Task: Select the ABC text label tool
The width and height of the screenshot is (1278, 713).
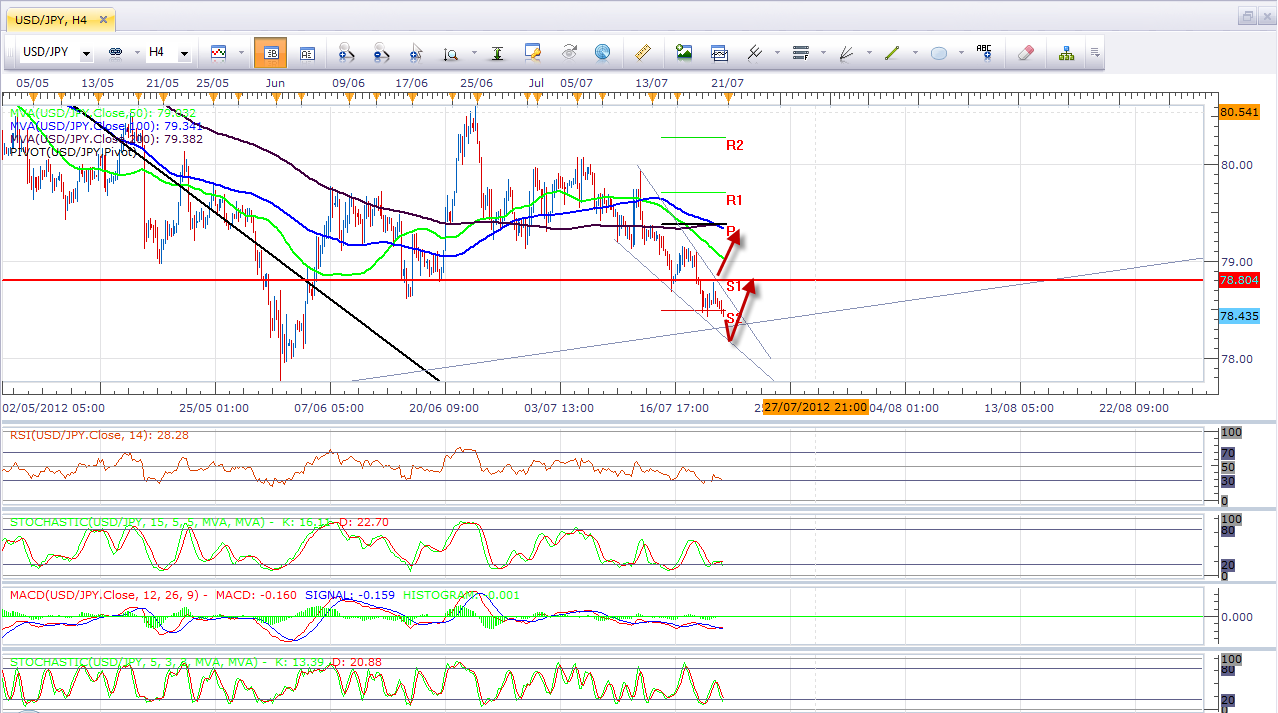Action: click(x=984, y=52)
